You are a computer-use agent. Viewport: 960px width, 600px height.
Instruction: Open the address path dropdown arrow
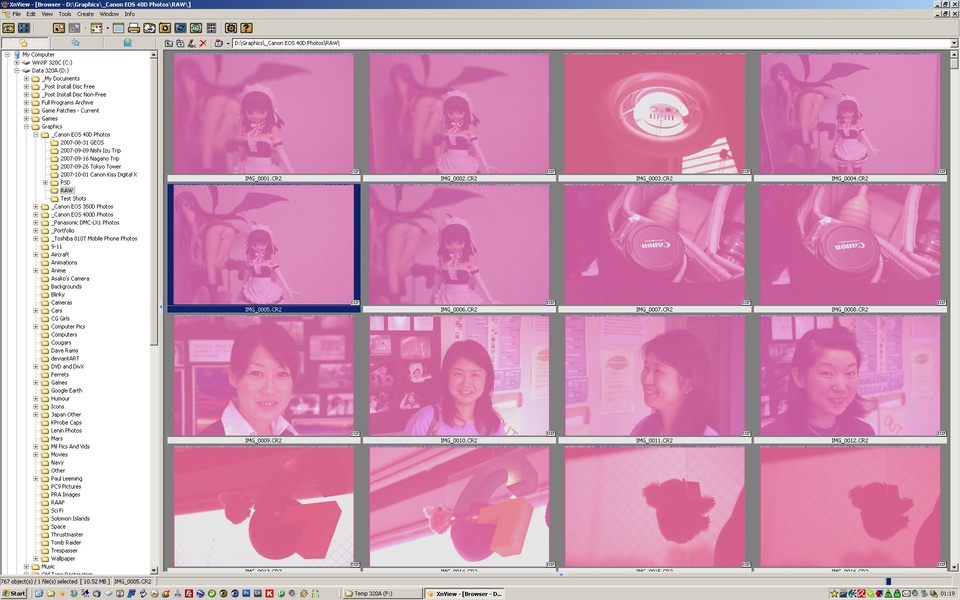pyautogui.click(x=954, y=43)
